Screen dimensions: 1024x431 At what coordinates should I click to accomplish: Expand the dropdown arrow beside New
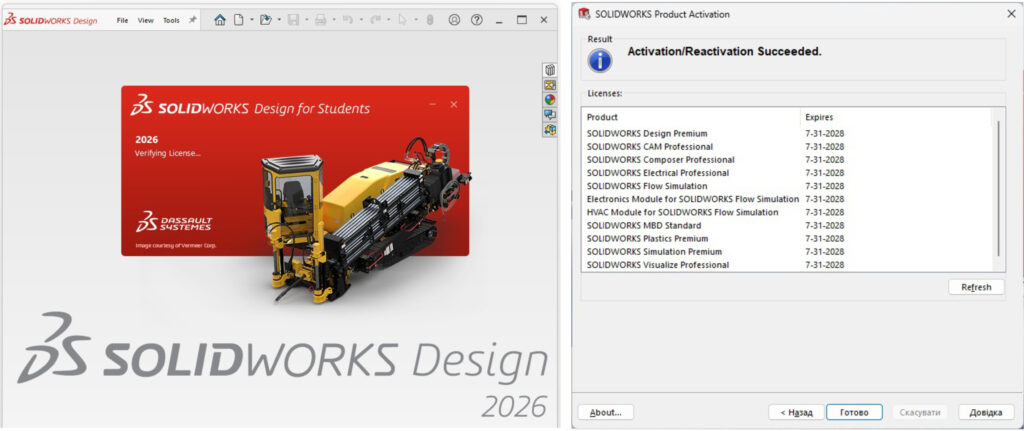click(251, 20)
